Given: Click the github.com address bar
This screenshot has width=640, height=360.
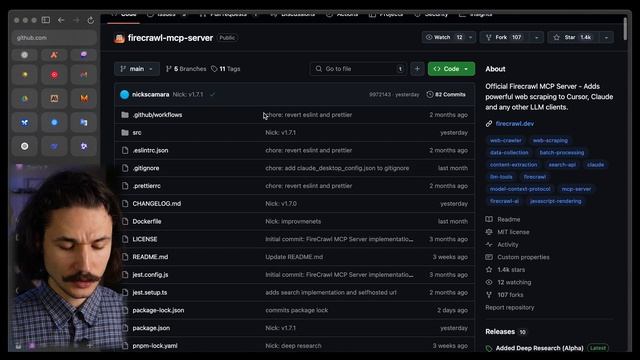Looking at the screenshot, I should pyautogui.click(x=54, y=38).
